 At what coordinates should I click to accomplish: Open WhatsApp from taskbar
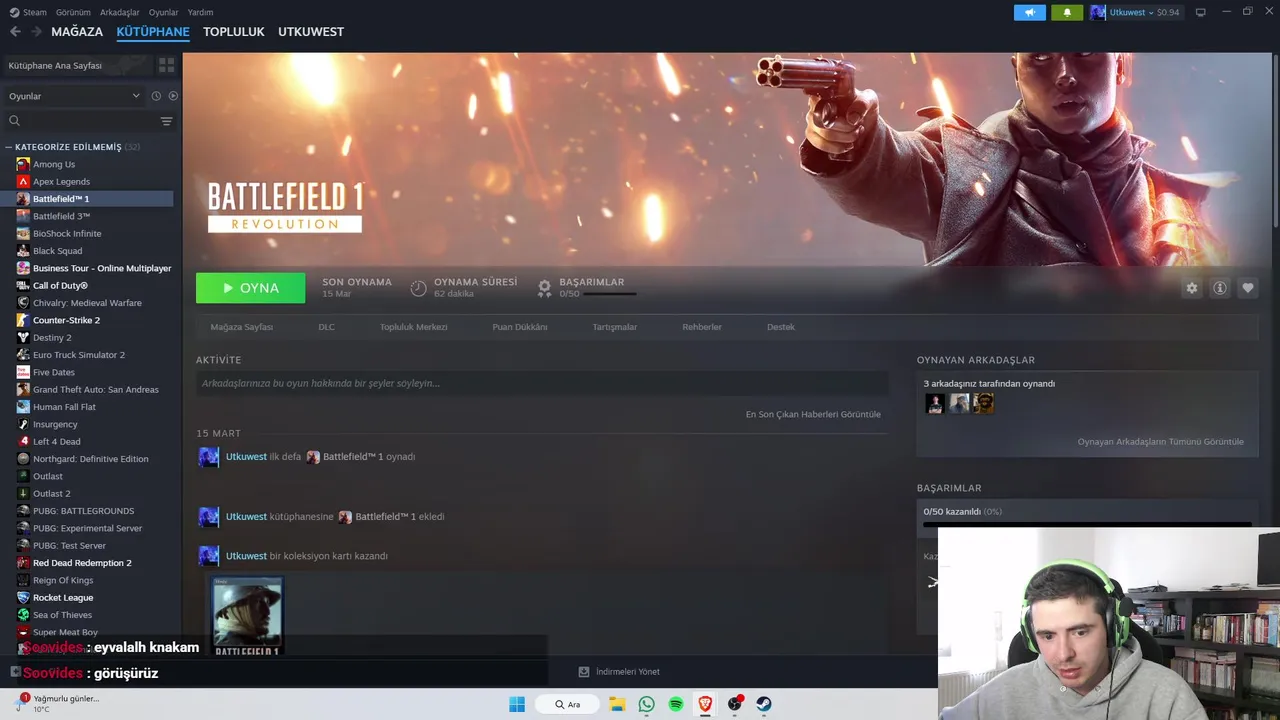coord(646,704)
